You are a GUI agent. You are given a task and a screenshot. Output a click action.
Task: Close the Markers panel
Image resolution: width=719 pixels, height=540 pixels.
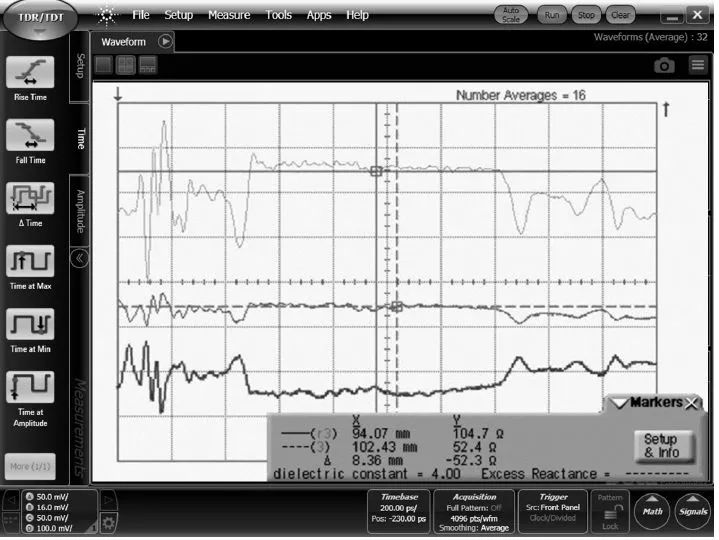(x=691, y=403)
